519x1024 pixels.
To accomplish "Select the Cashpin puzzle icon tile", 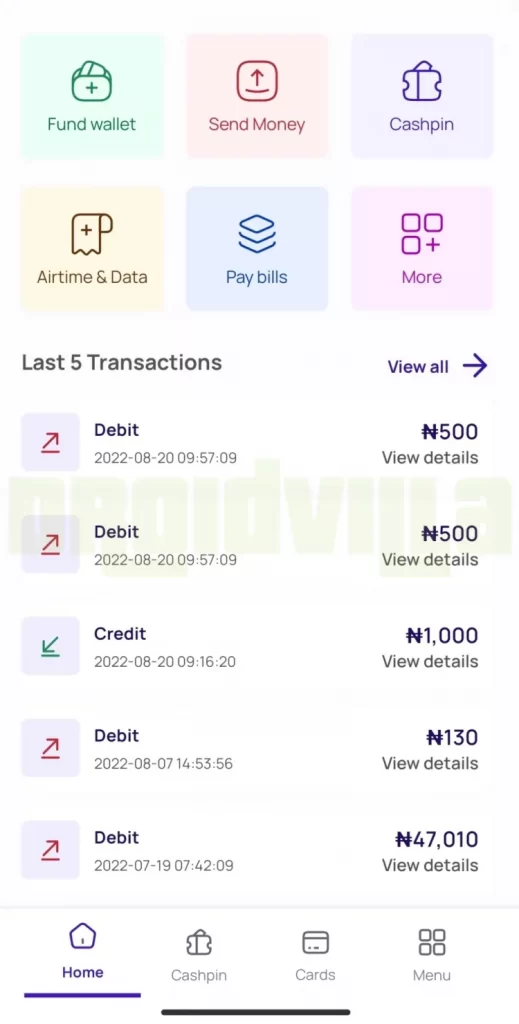I will click(x=422, y=95).
